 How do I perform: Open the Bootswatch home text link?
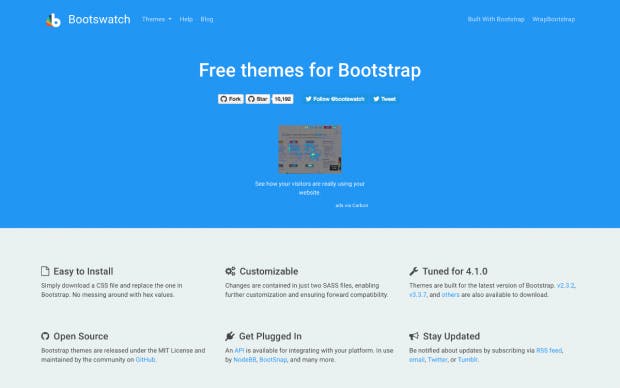(x=99, y=19)
